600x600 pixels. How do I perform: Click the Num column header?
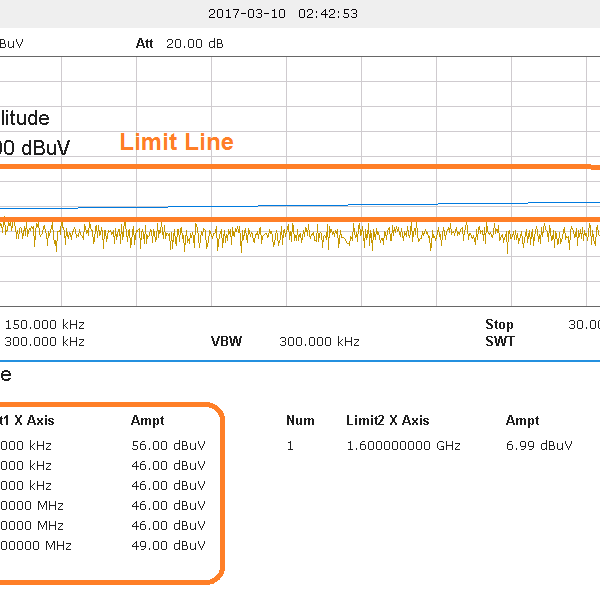(300, 421)
